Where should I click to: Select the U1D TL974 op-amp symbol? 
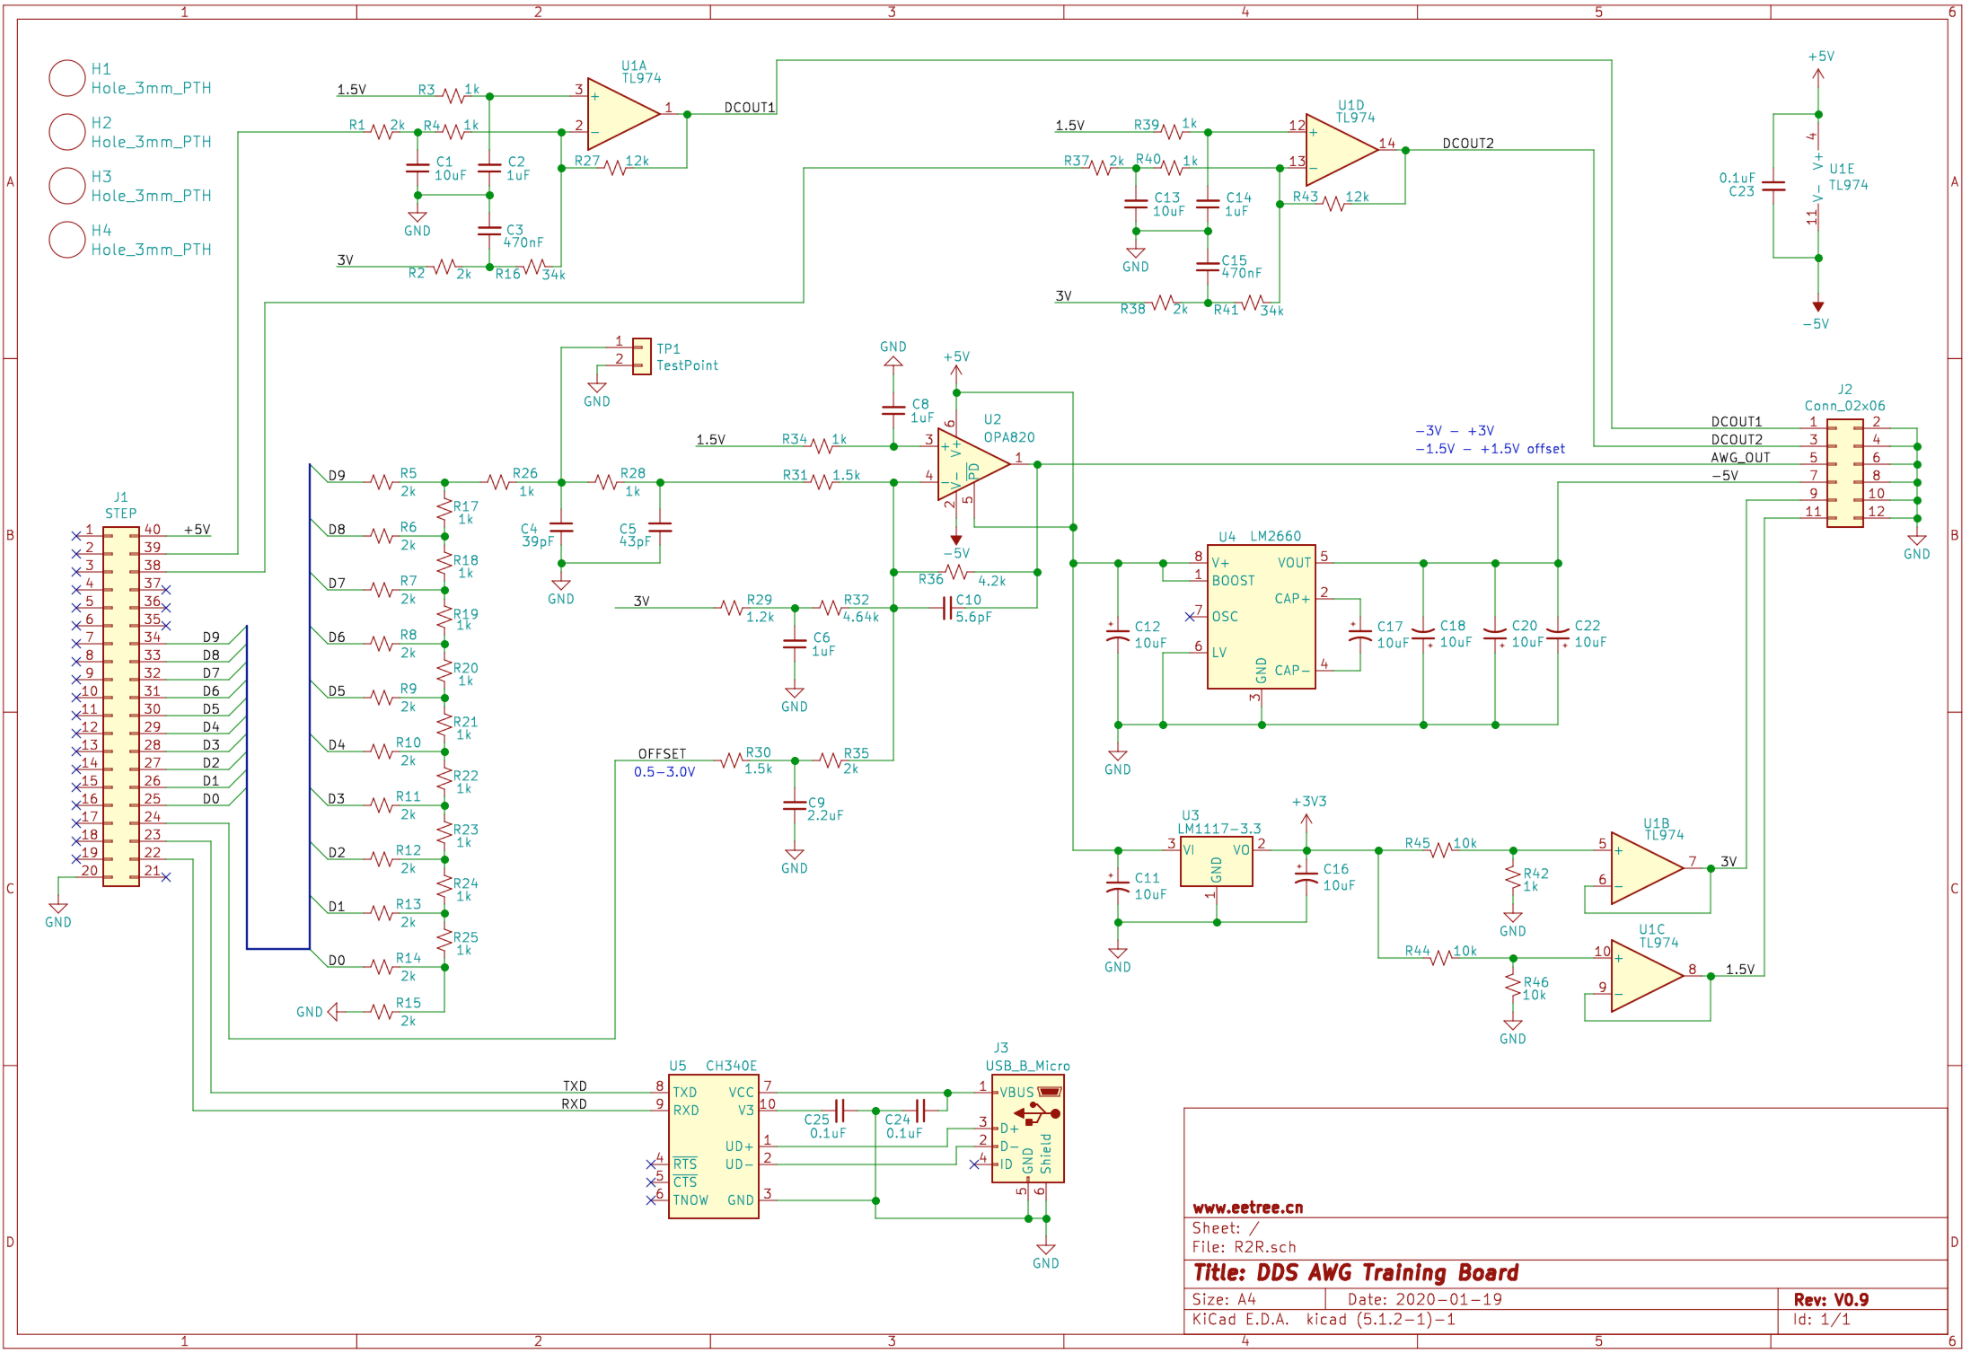click(1341, 150)
